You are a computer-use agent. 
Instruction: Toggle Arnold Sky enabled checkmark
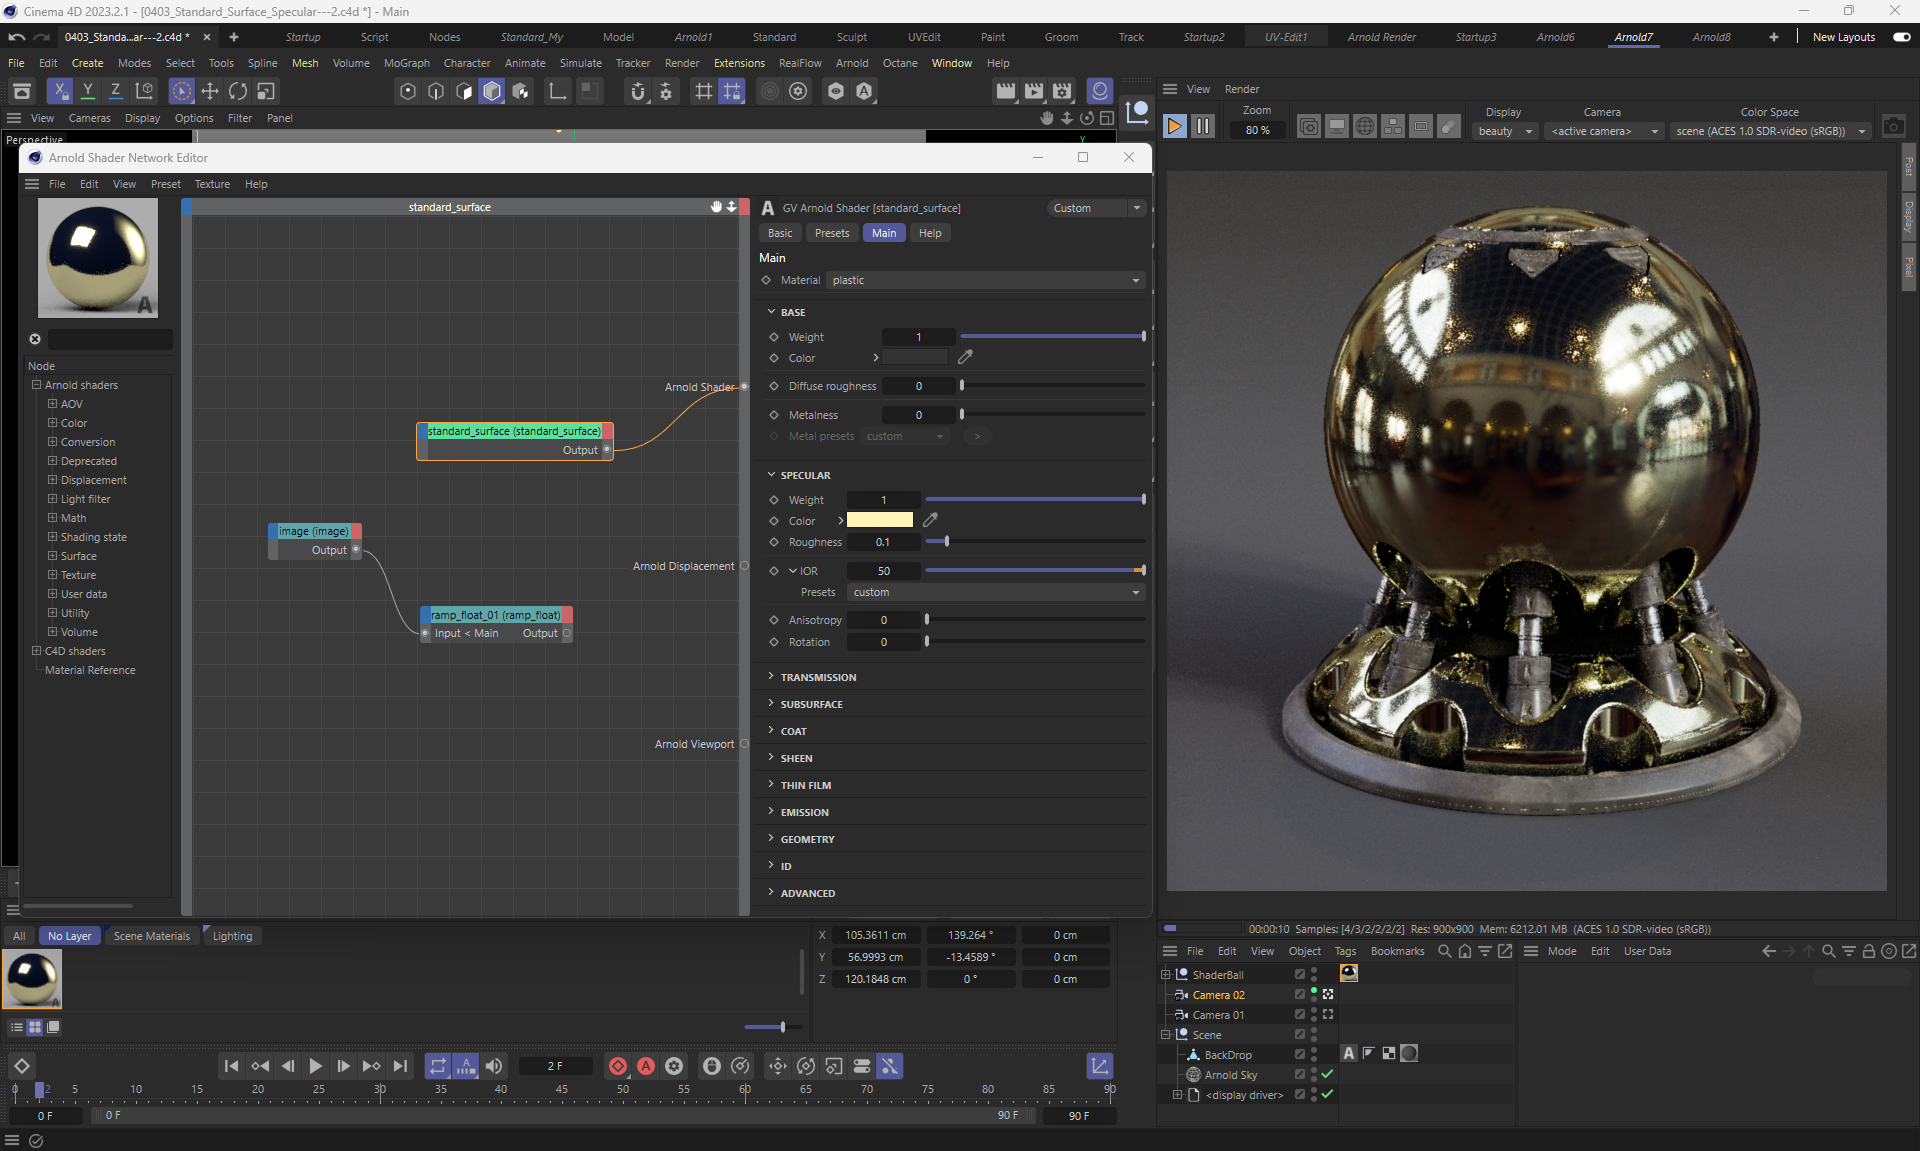[1327, 1074]
